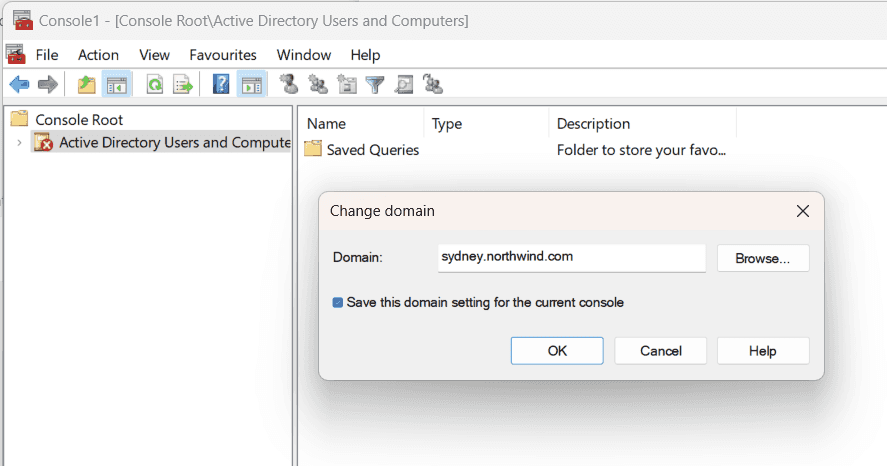Screen dimensions: 887x466
Task: Click the Create new user icon
Action: click(289, 85)
